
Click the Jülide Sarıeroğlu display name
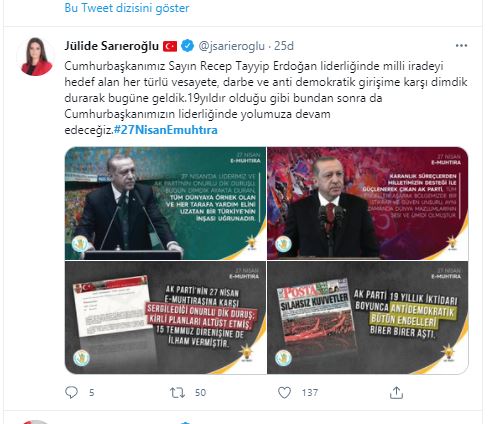point(111,46)
